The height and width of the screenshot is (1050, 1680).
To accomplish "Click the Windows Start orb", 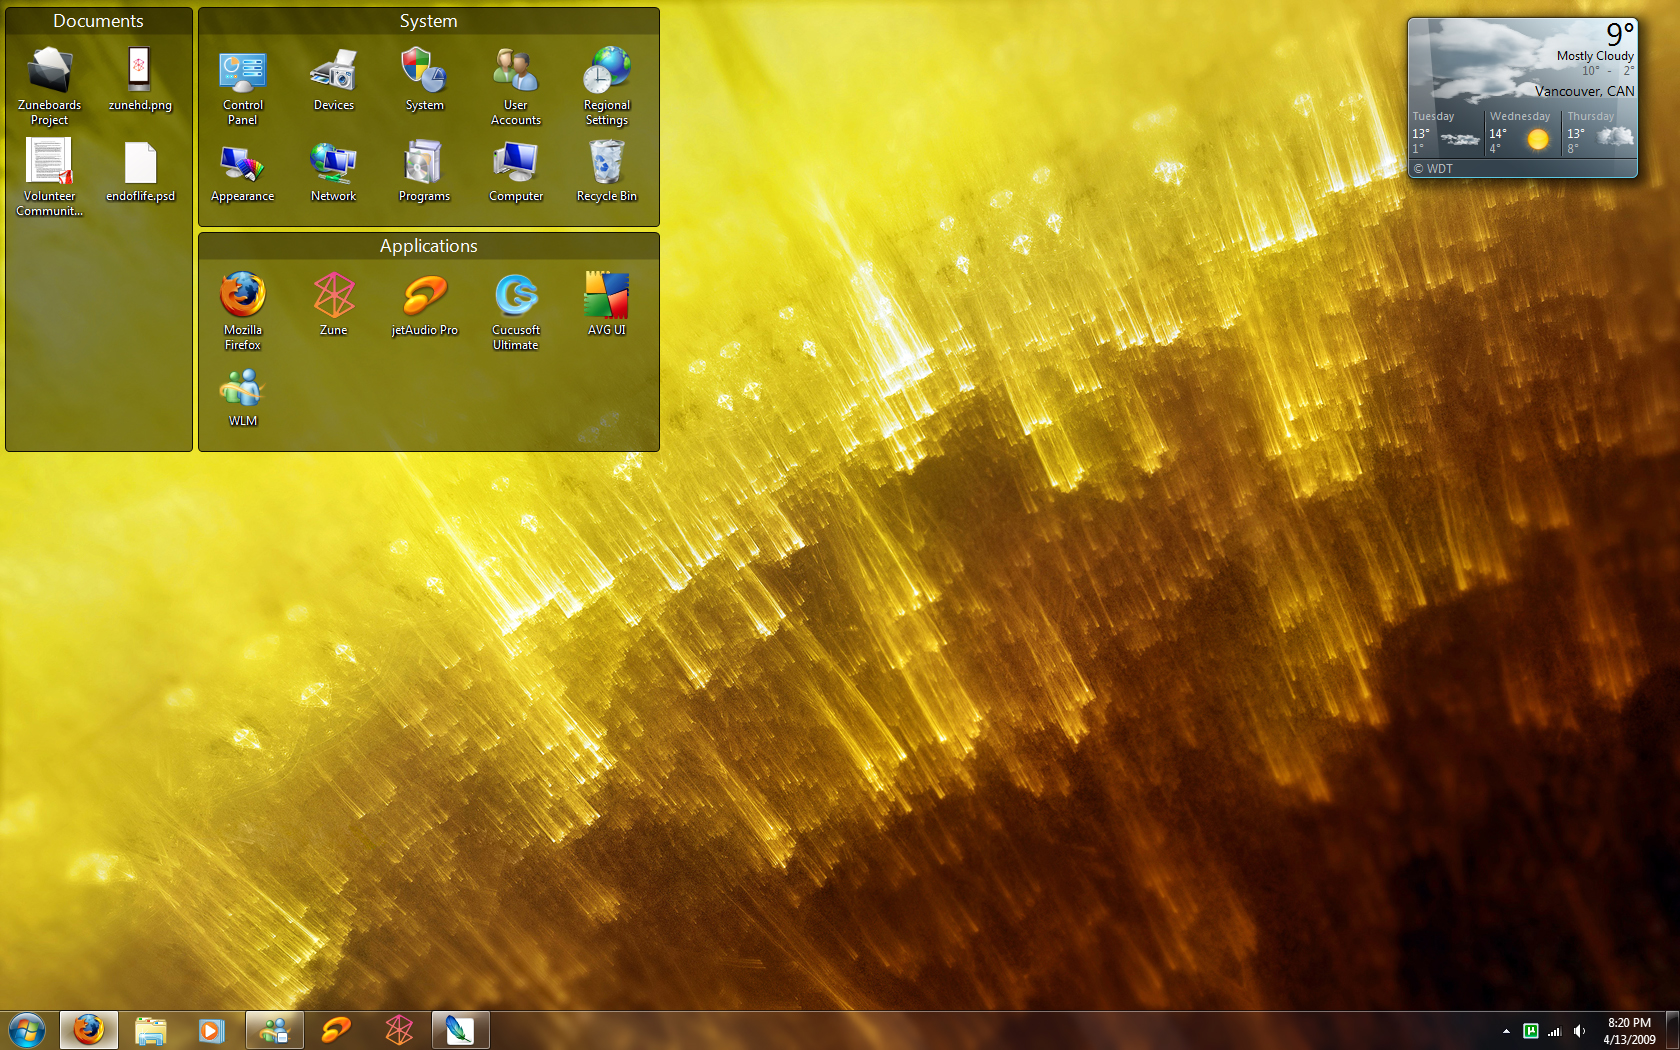I will [27, 1030].
